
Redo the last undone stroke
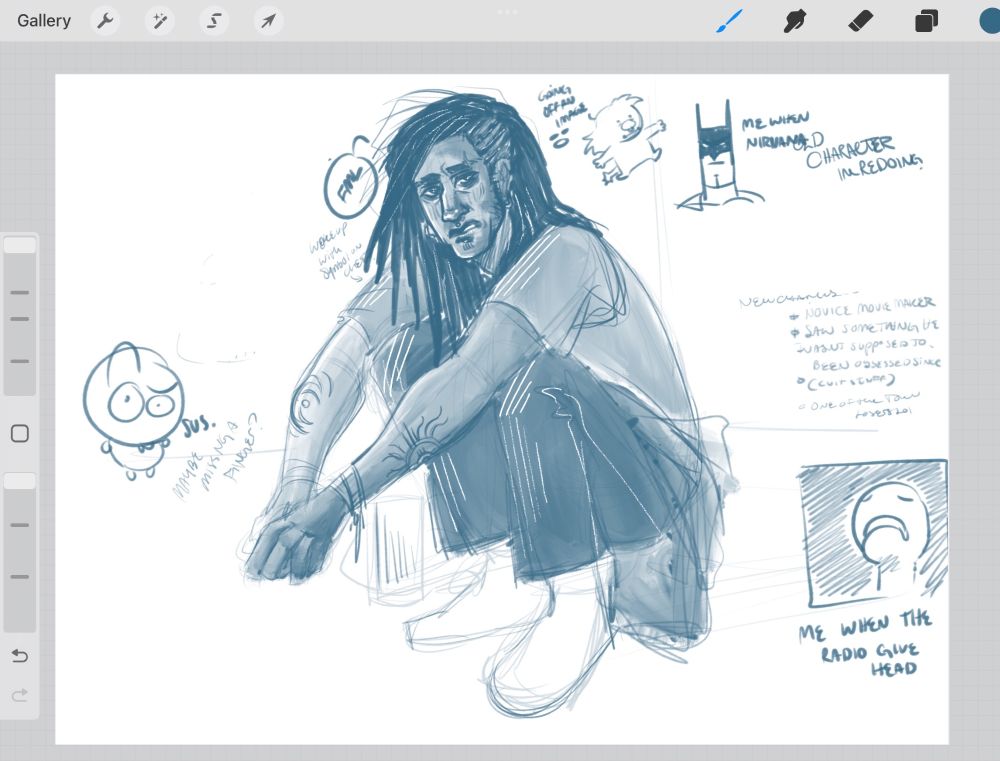click(x=20, y=695)
